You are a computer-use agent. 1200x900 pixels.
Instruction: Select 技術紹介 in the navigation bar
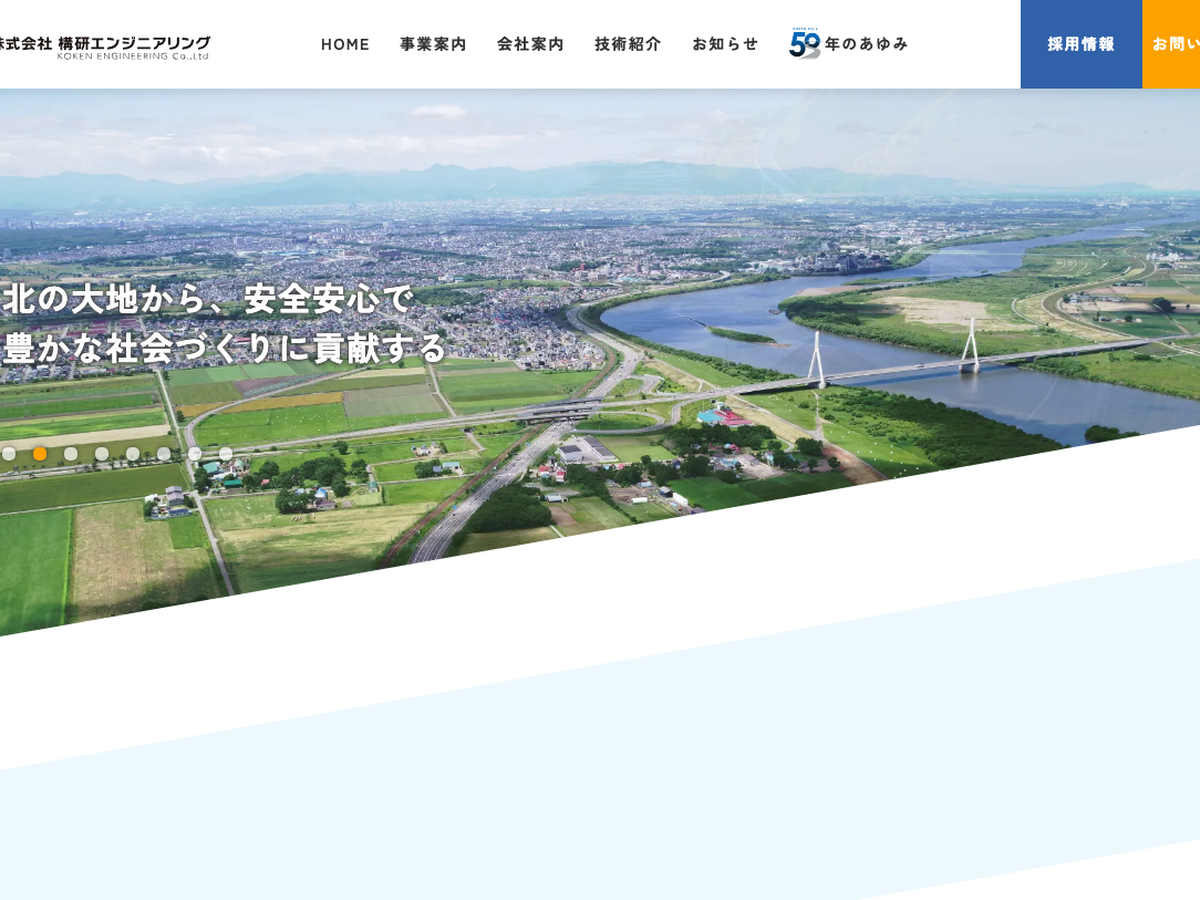(x=628, y=44)
